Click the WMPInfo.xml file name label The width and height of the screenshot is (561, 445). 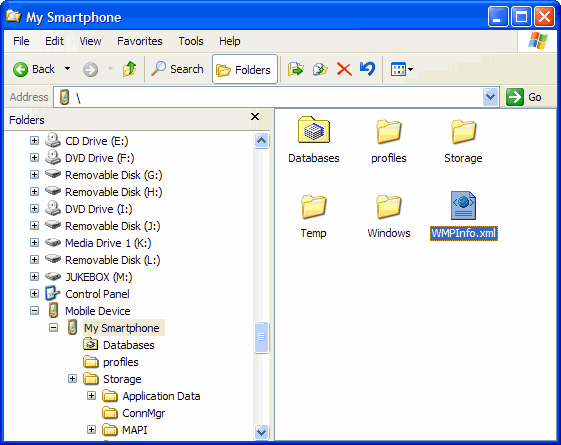click(x=464, y=233)
